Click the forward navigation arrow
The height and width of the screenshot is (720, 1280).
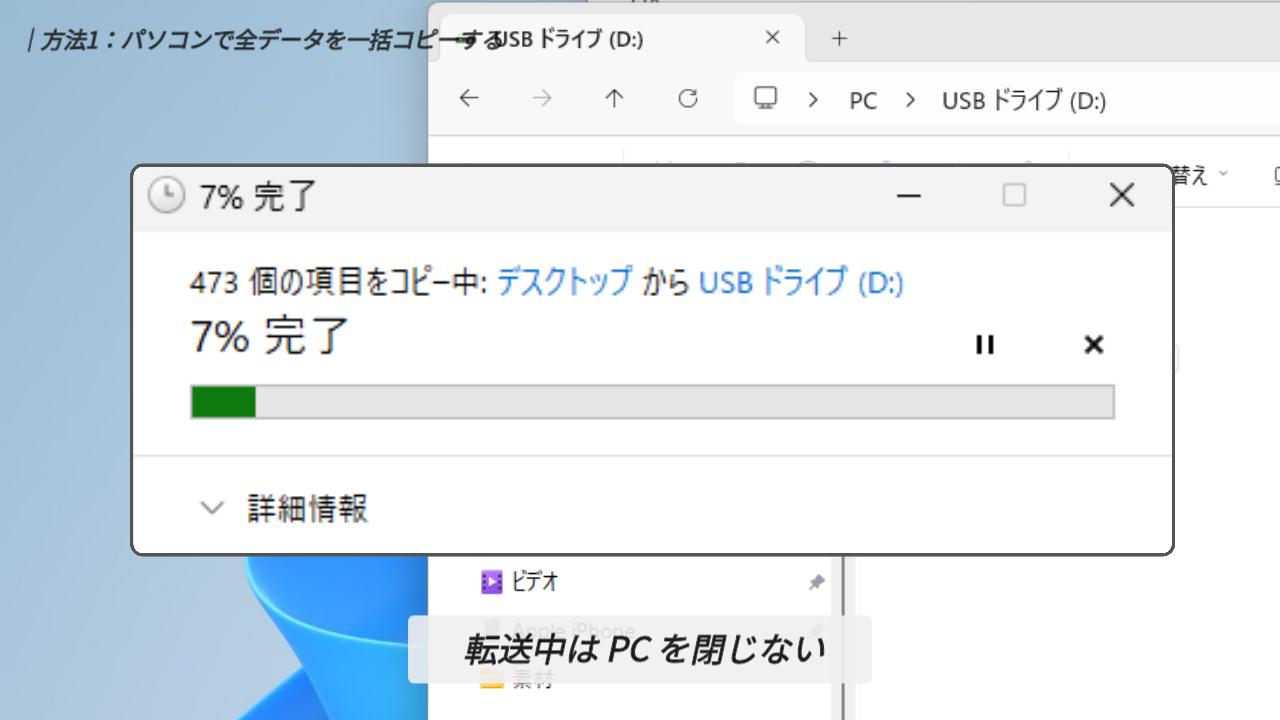pyautogui.click(x=542, y=98)
